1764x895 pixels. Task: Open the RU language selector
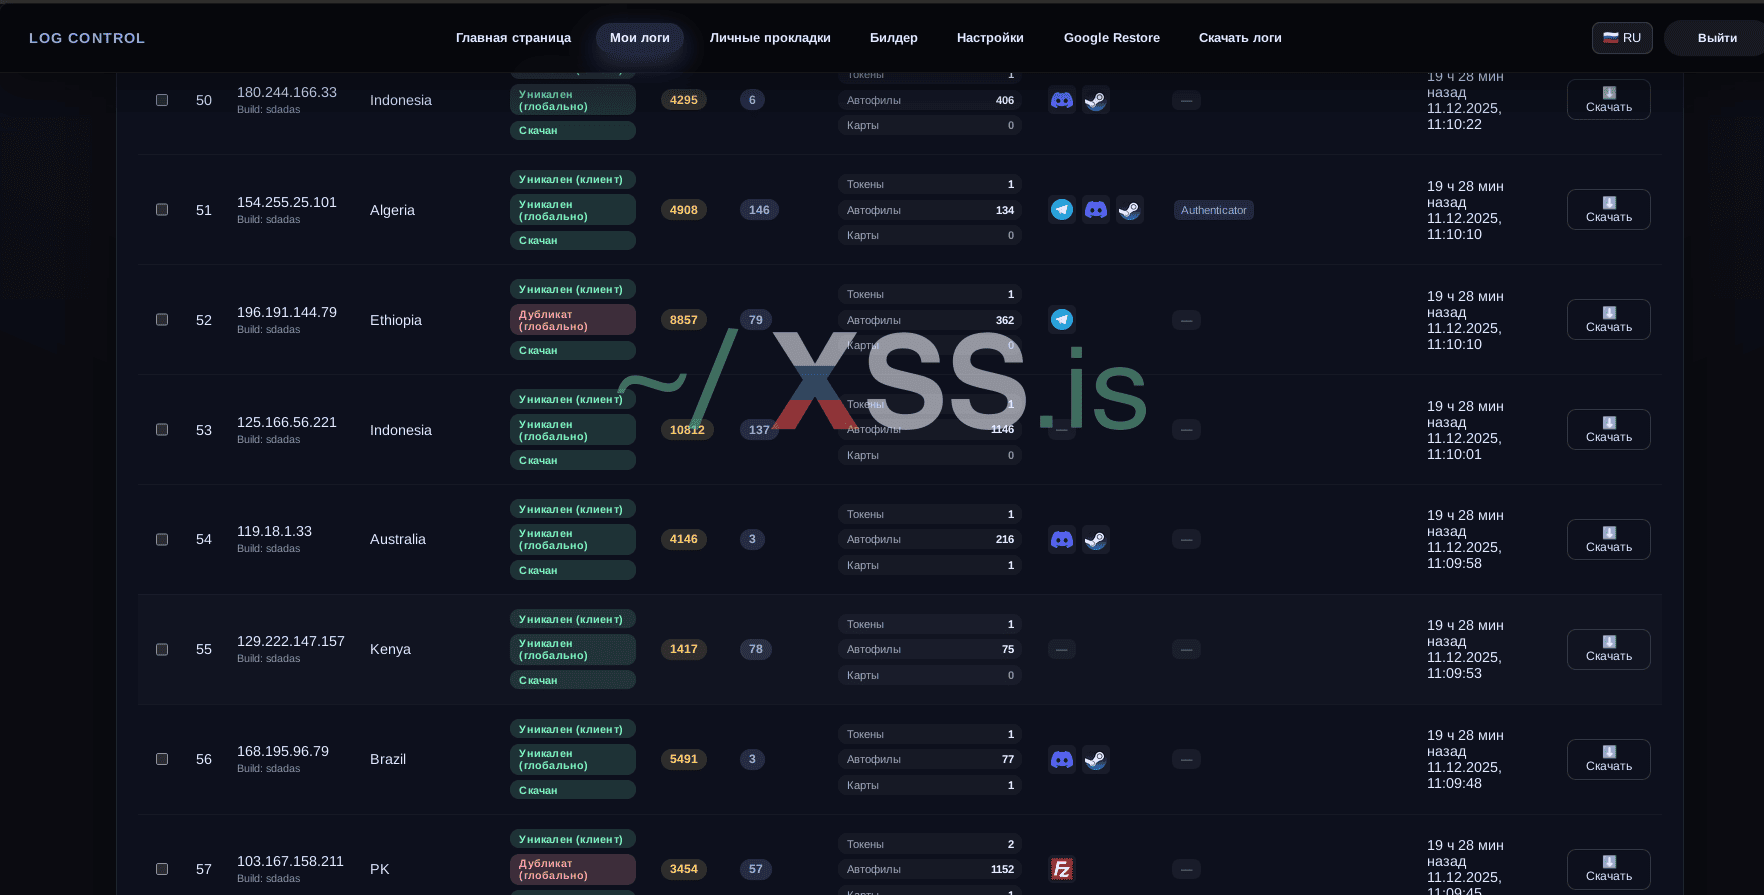pos(1622,38)
